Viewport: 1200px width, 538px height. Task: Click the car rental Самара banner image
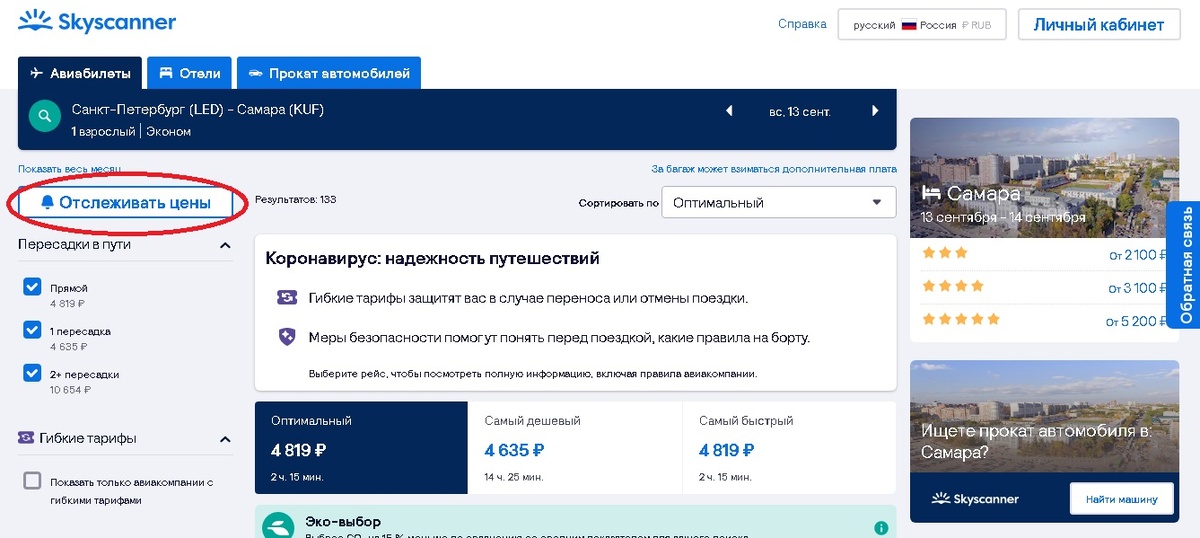click(x=1044, y=416)
